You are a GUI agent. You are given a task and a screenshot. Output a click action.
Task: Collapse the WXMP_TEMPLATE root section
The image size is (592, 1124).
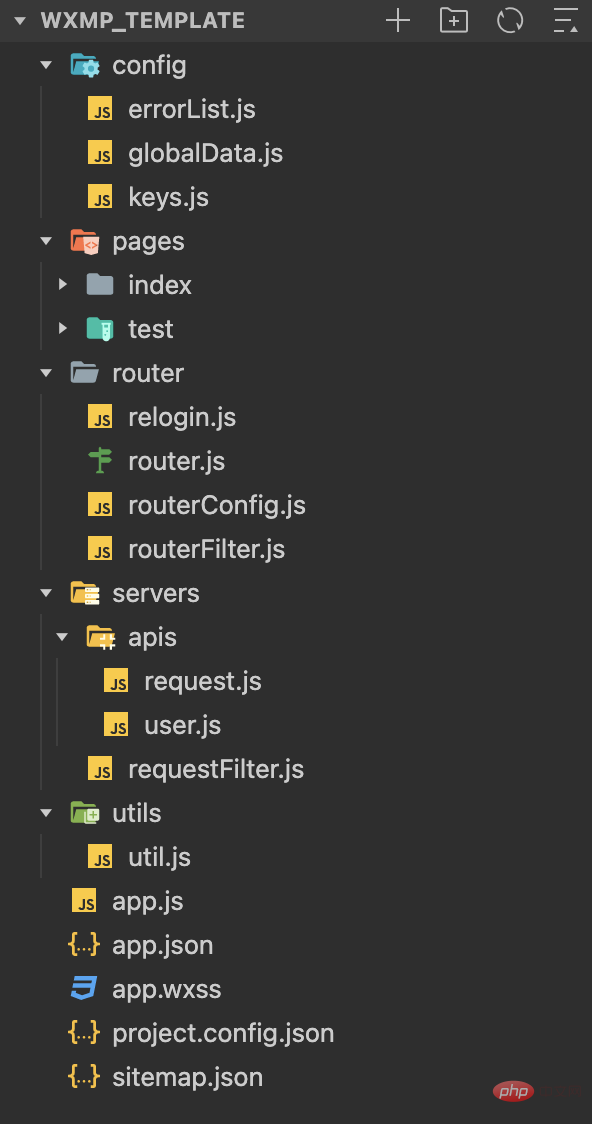(x=19, y=21)
